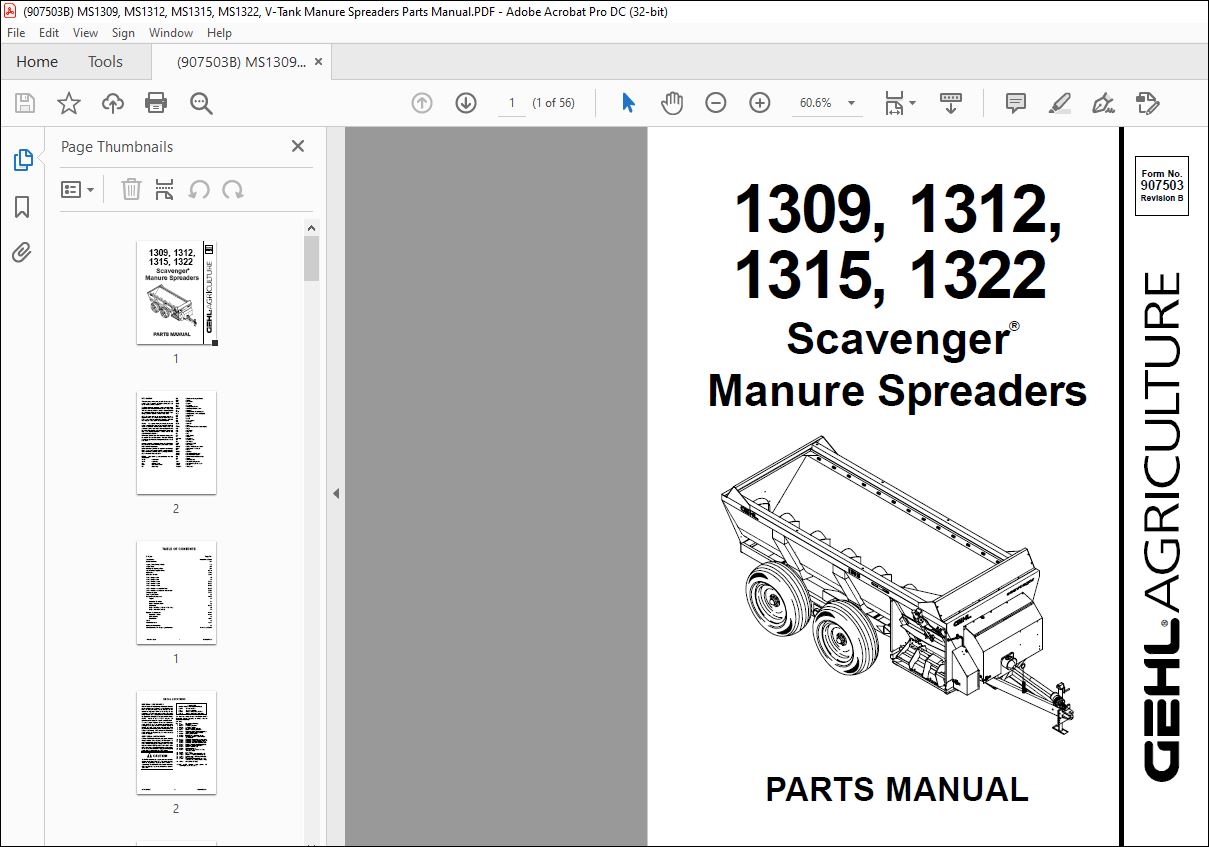1209x847 pixels.
Task: Choose the Selection arrow tool
Action: coord(628,103)
